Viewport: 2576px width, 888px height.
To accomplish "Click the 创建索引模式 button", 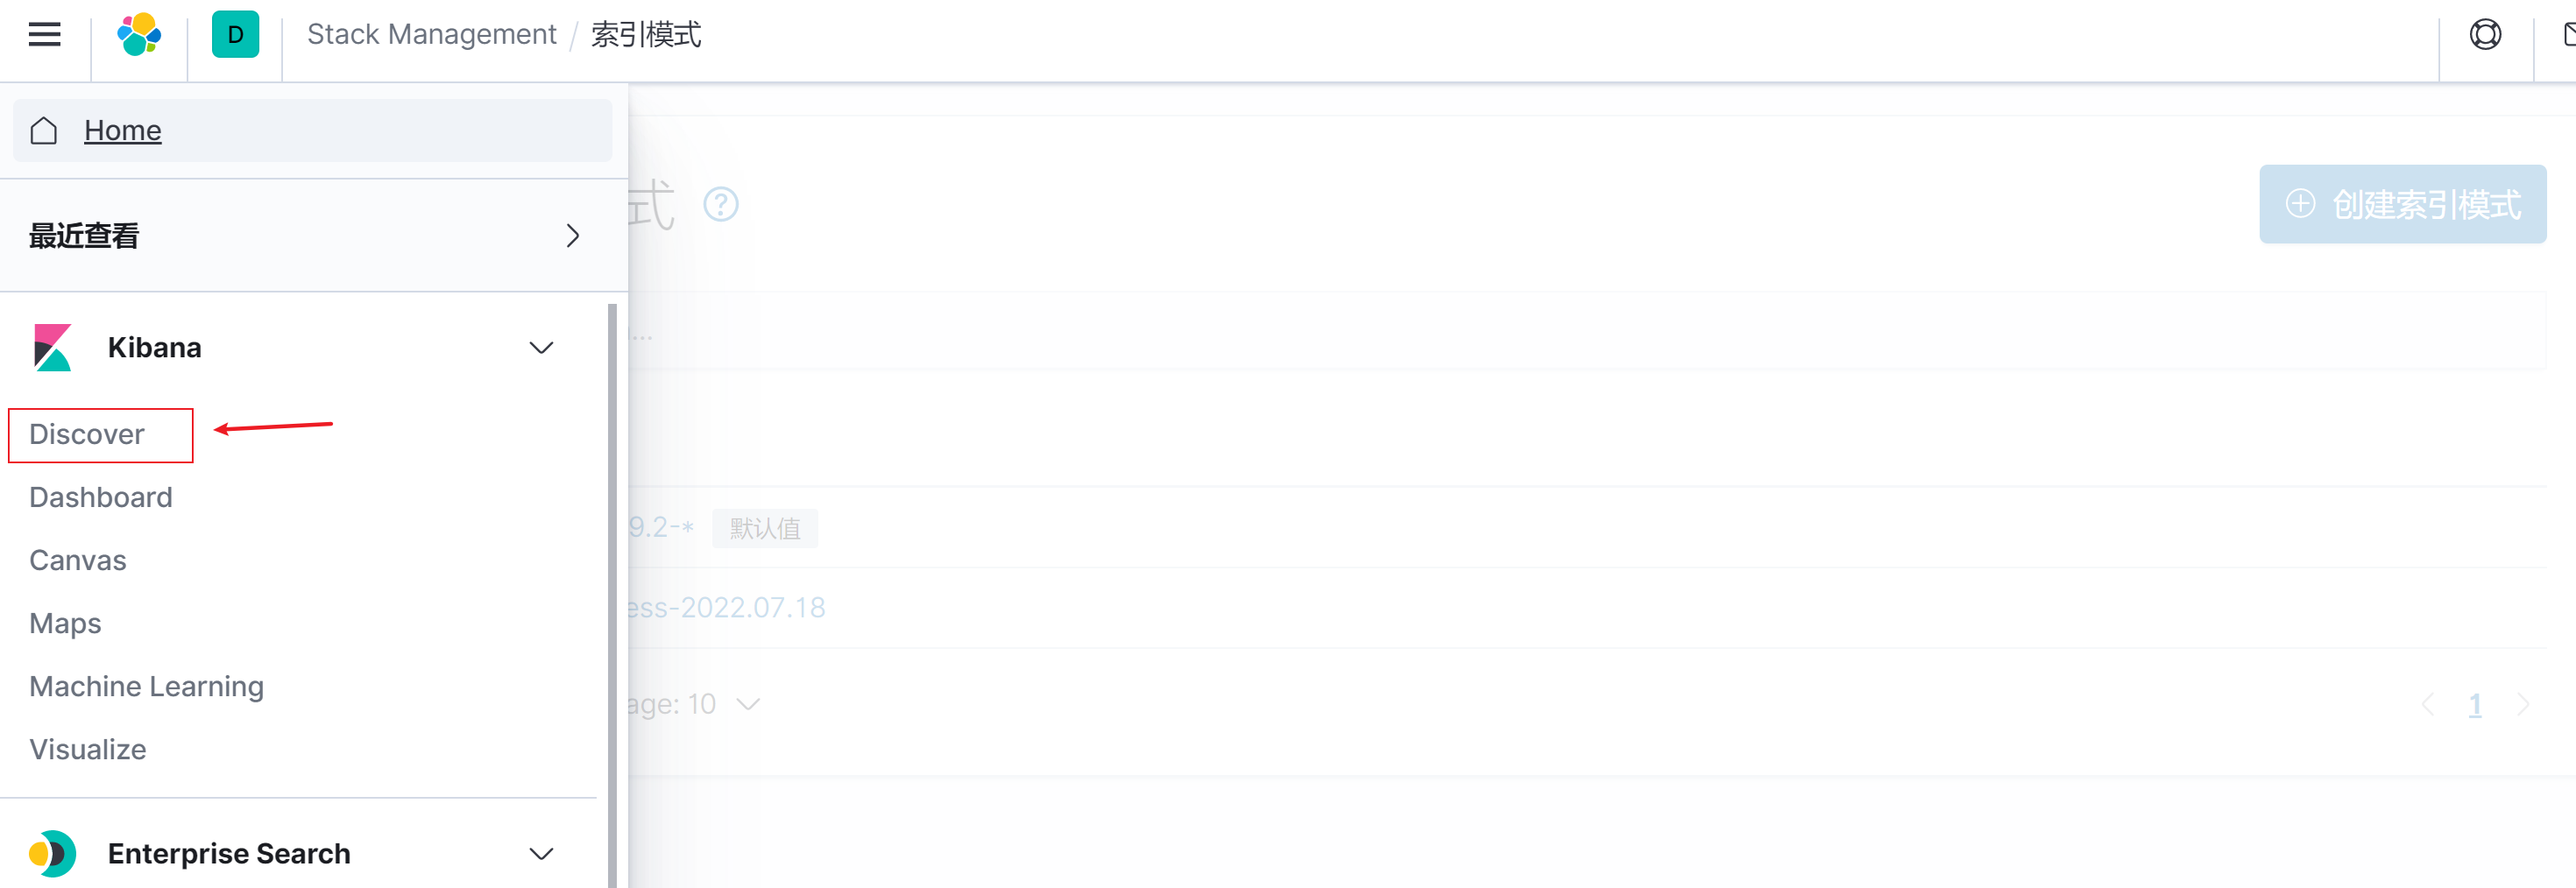I will click(x=2402, y=205).
